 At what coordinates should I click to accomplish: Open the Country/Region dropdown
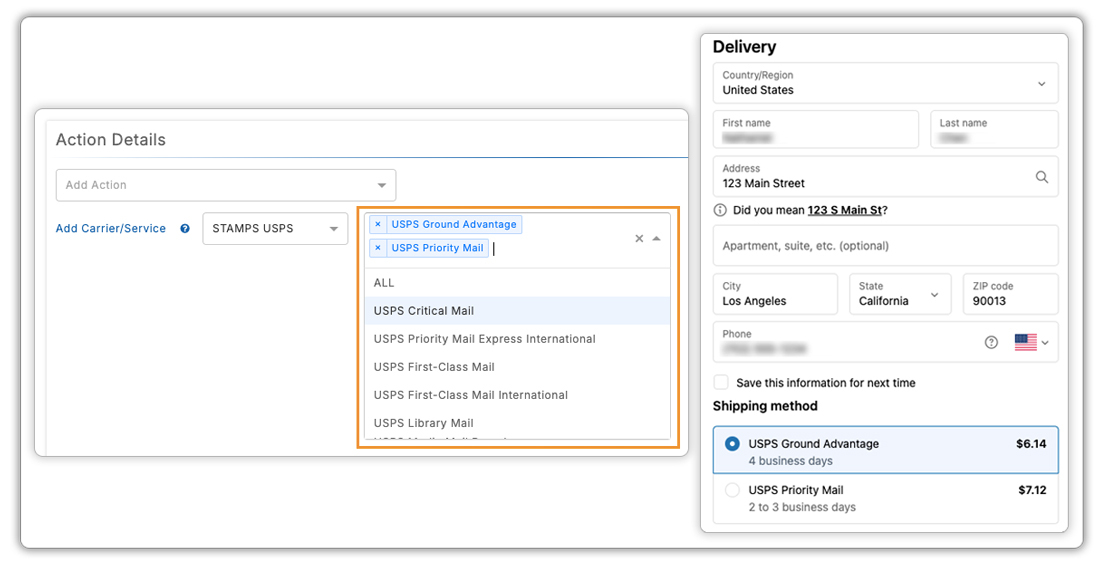(x=885, y=83)
